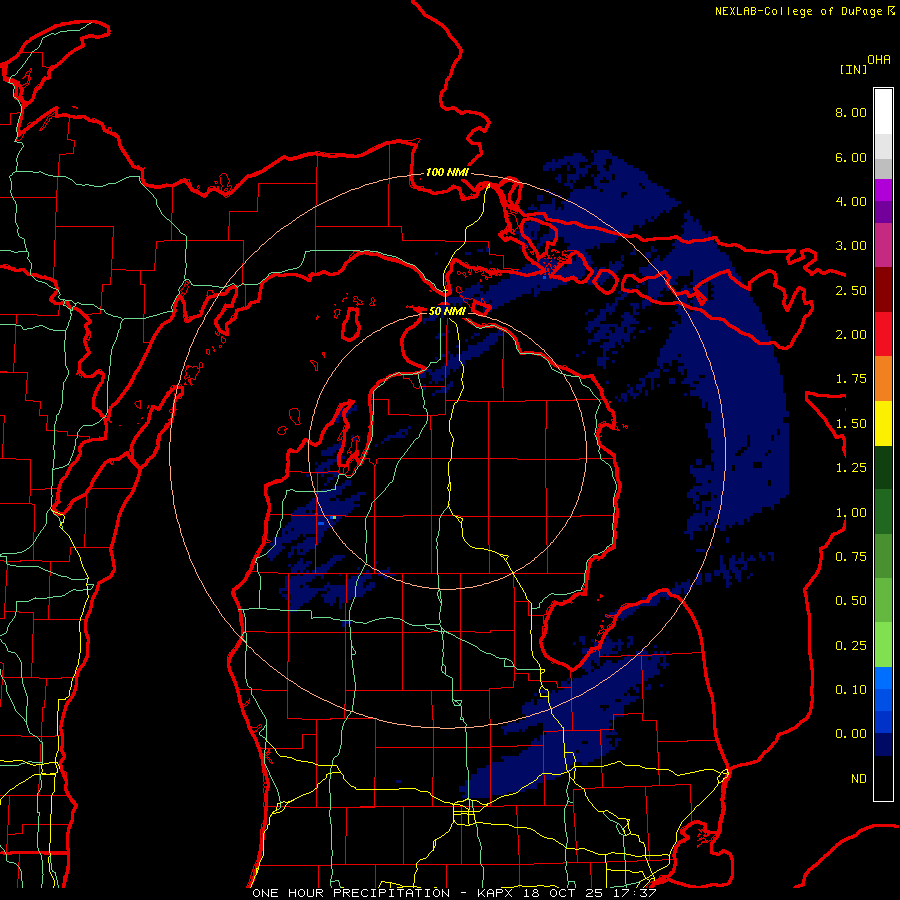Image resolution: width=900 pixels, height=900 pixels.
Task: Select the ND no-data legend label
Action: click(859, 779)
